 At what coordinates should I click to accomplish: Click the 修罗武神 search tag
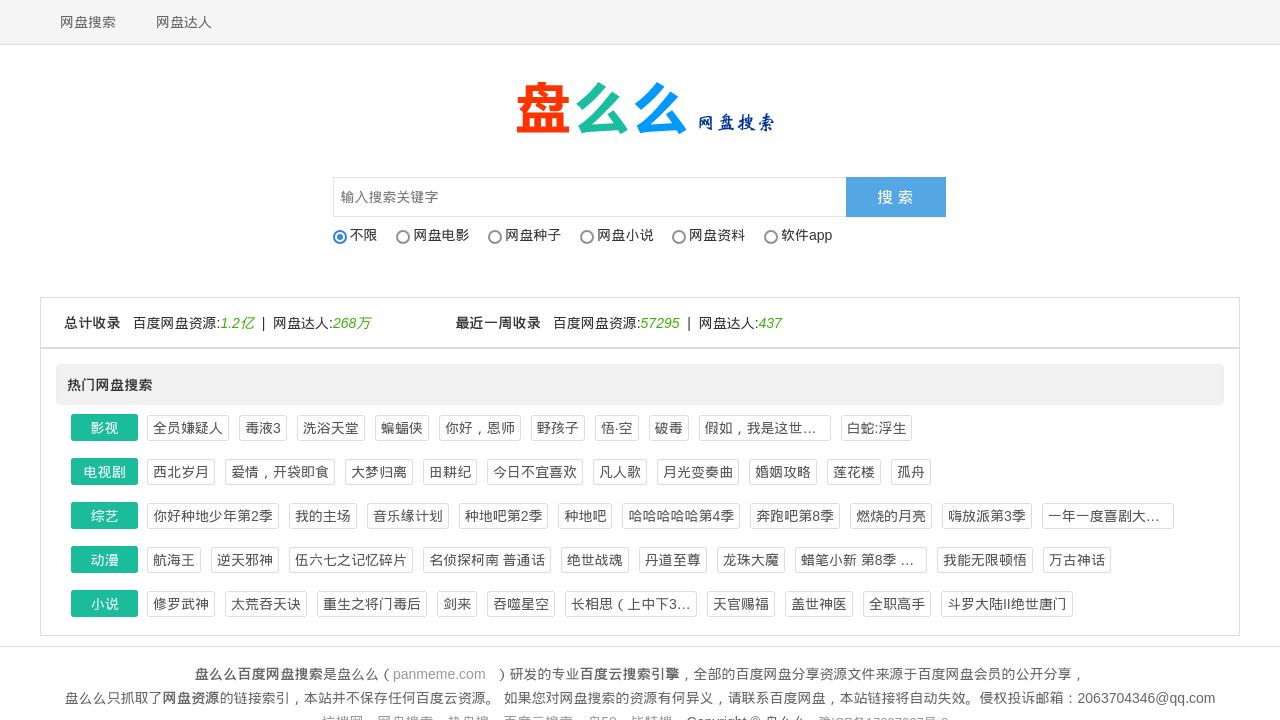(181, 604)
